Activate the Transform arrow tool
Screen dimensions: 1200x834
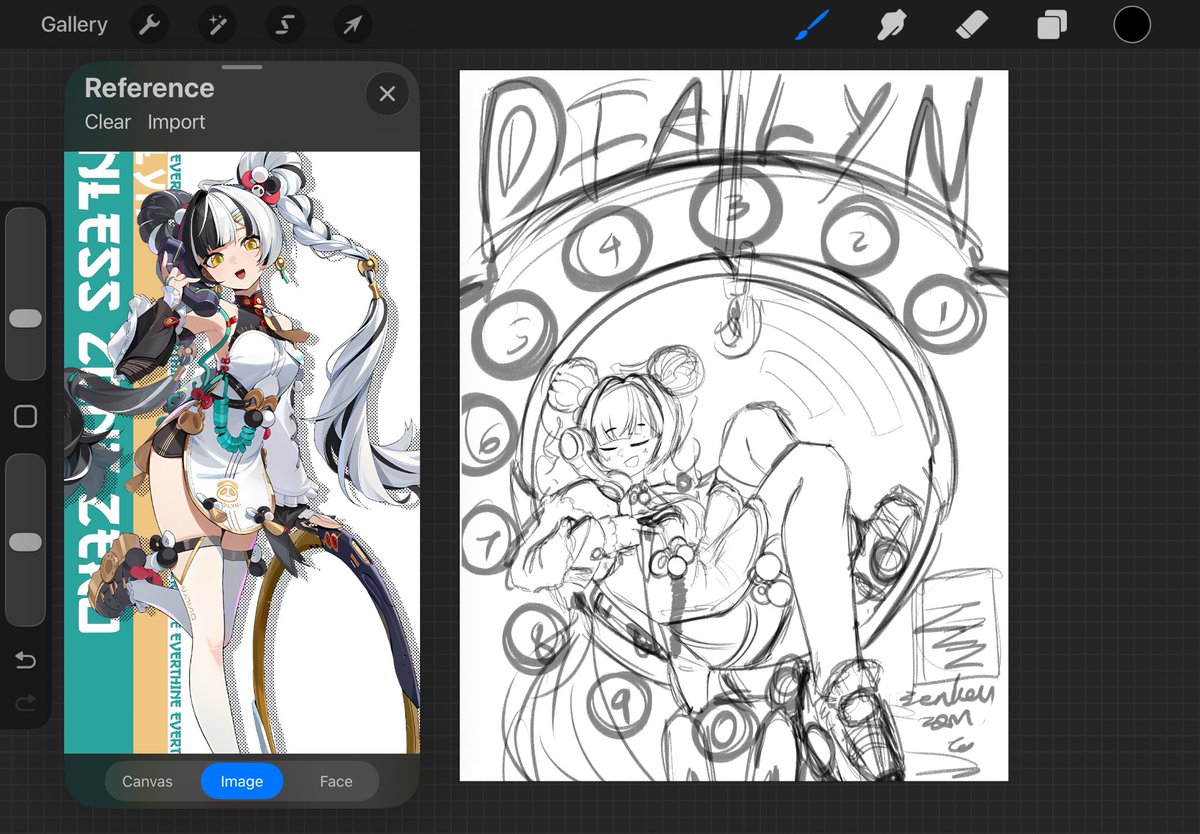(352, 25)
